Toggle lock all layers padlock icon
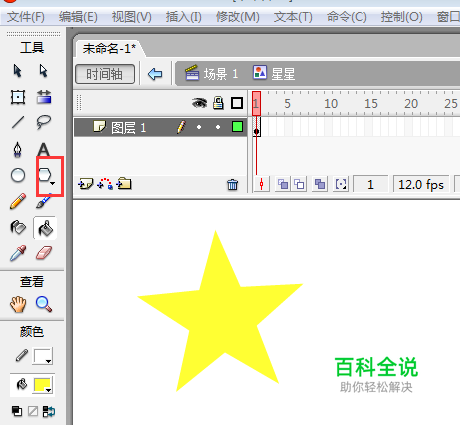The height and width of the screenshot is (425, 460). click(218, 103)
